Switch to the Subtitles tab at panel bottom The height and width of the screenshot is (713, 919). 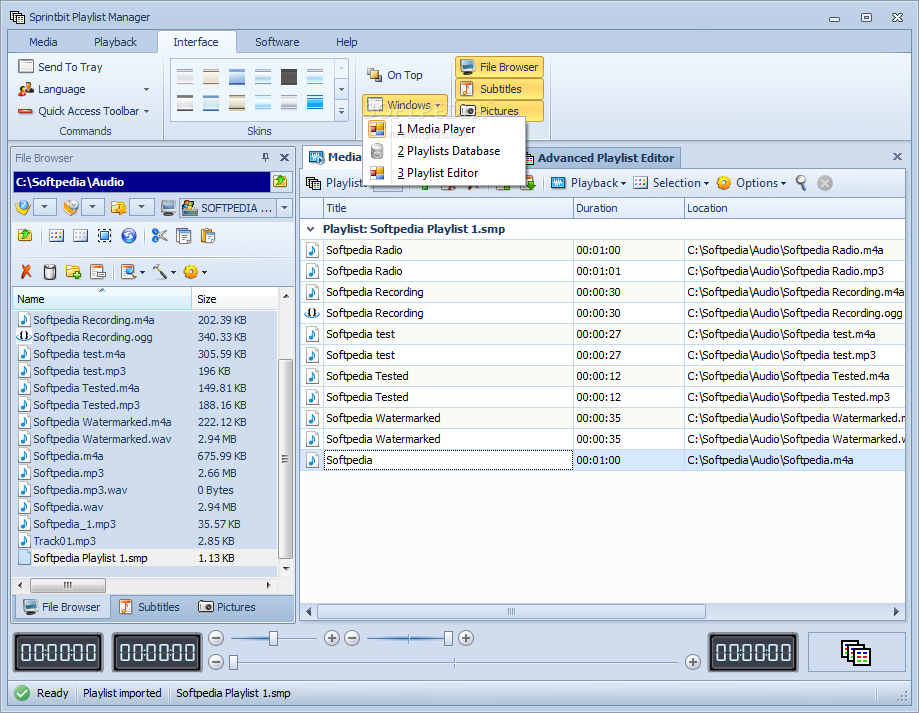(150, 607)
